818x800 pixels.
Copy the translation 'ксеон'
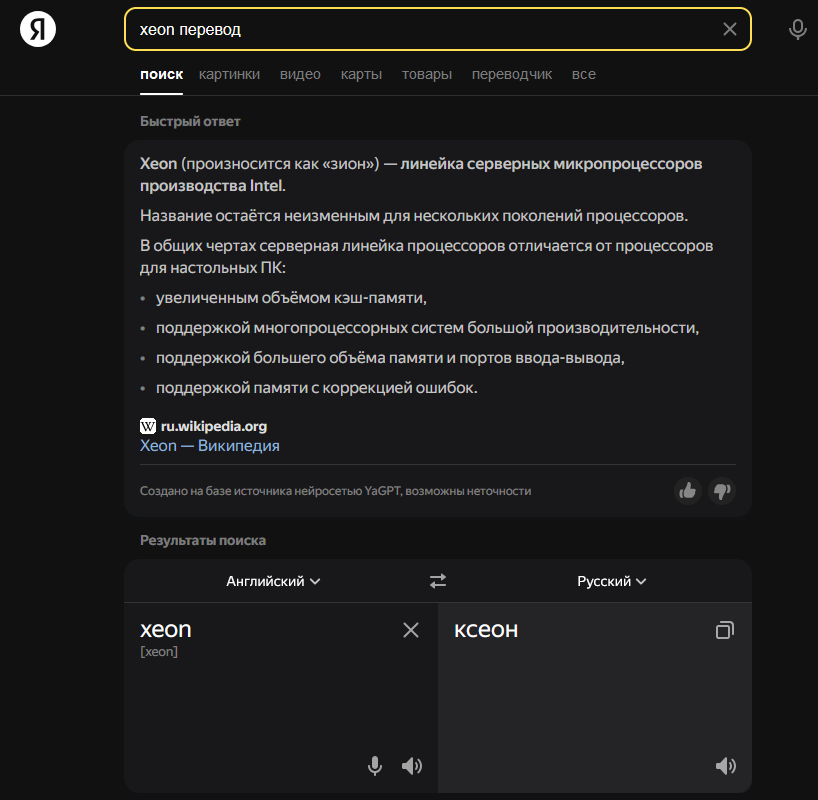click(725, 630)
